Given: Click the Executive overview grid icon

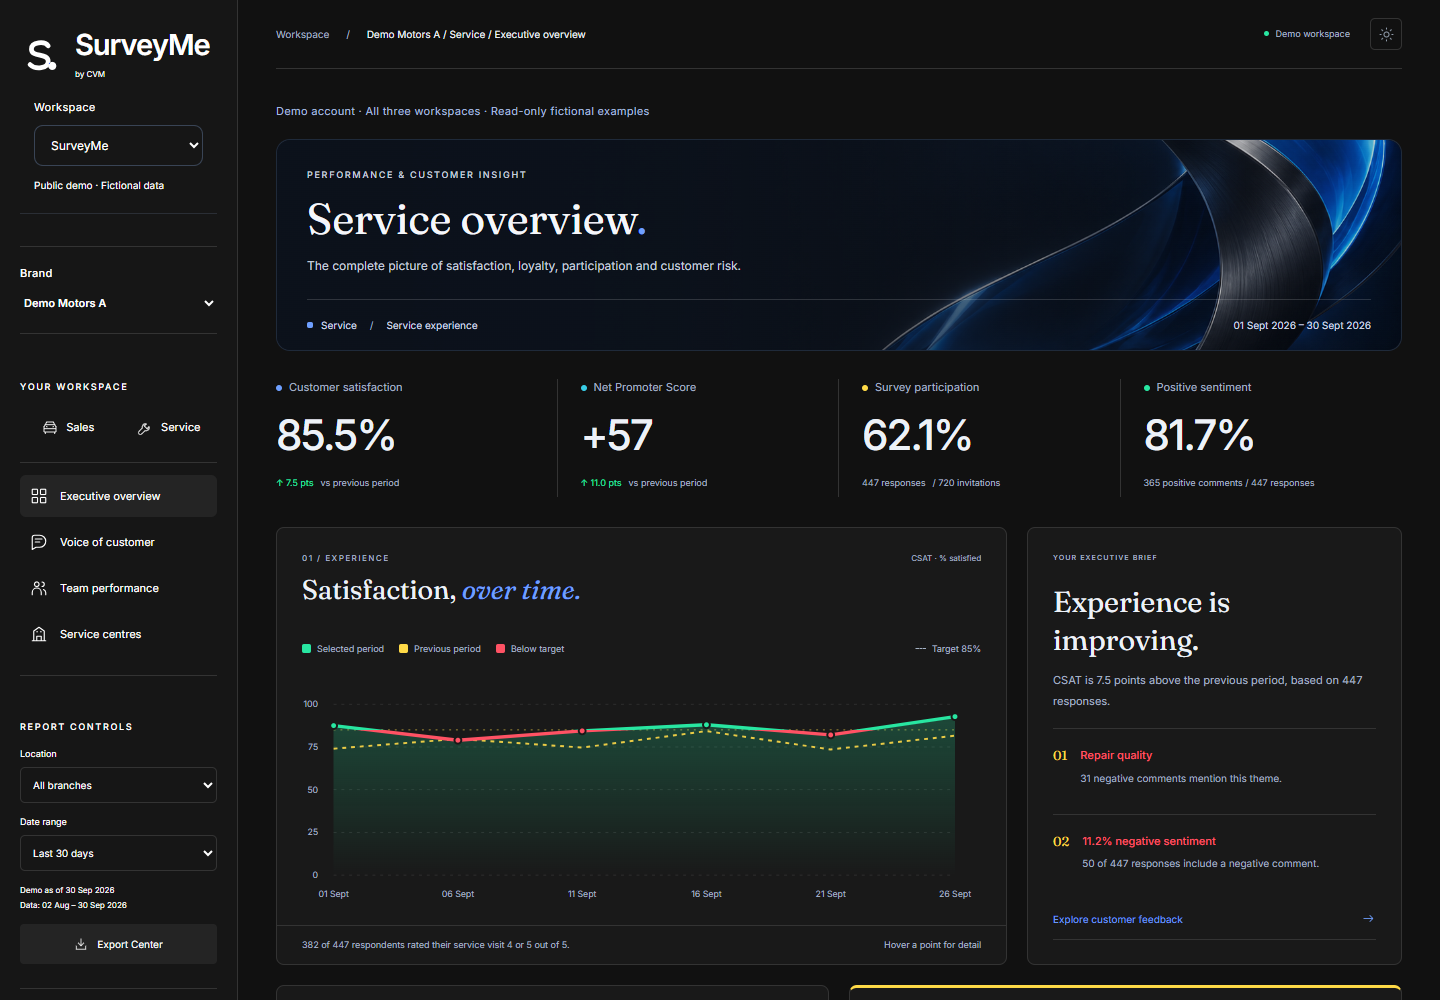Looking at the screenshot, I should (x=39, y=496).
